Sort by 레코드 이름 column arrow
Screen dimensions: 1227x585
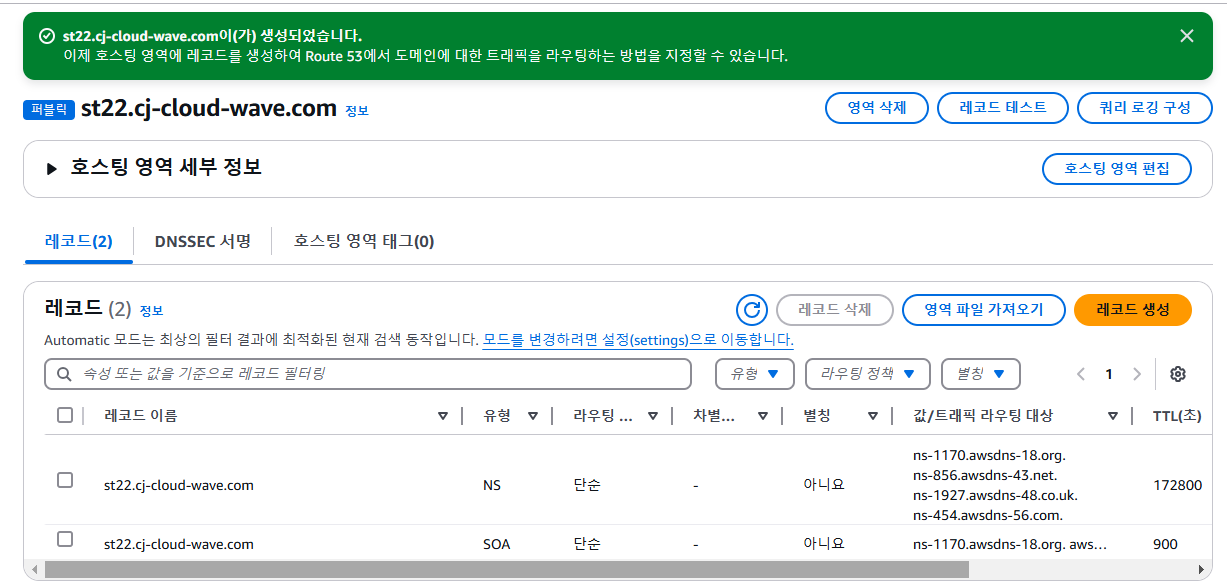click(x=443, y=416)
